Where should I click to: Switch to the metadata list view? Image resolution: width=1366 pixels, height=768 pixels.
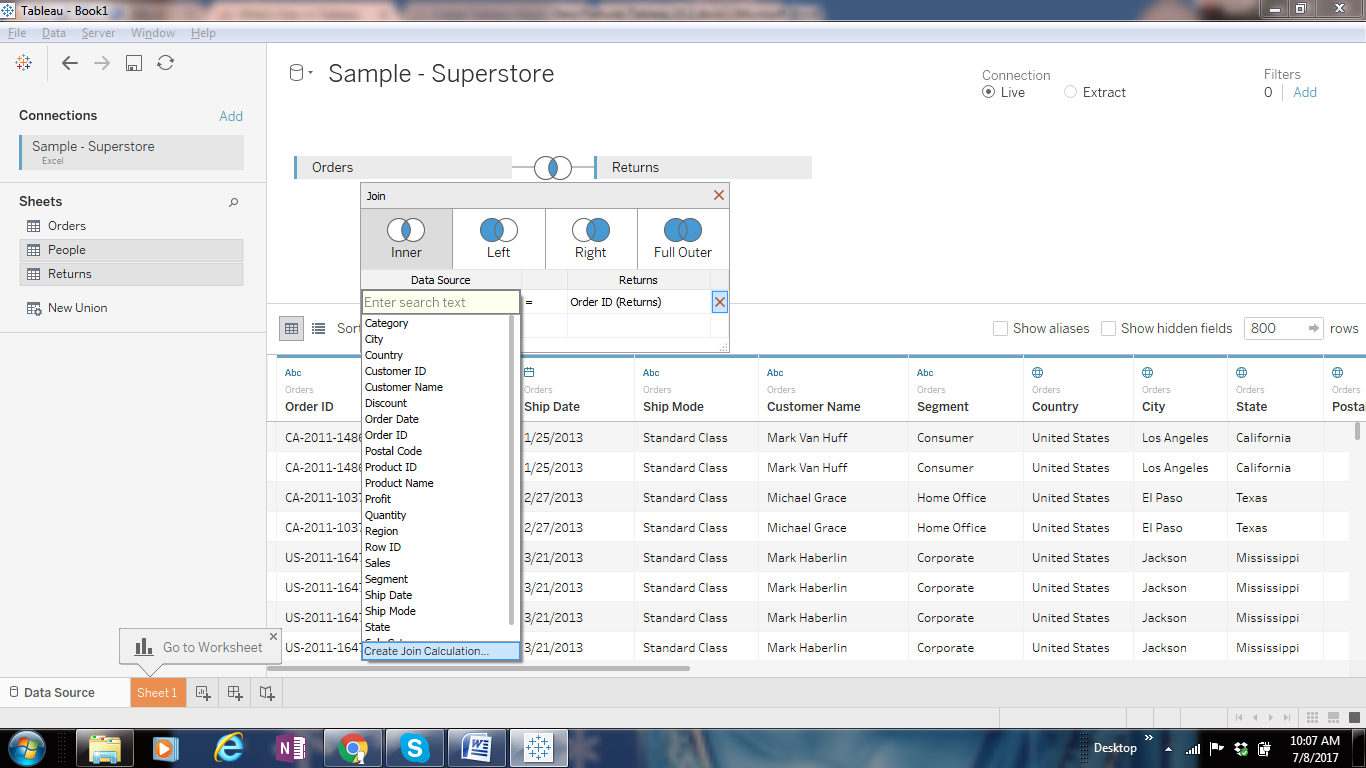pos(318,328)
